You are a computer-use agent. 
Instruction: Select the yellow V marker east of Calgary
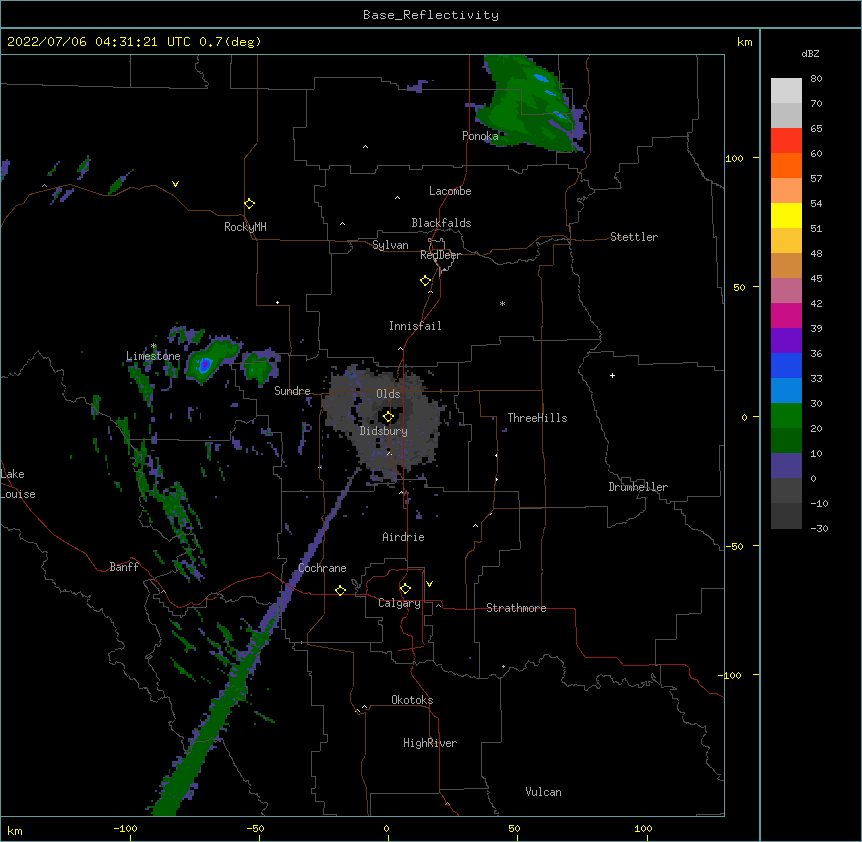click(x=429, y=584)
